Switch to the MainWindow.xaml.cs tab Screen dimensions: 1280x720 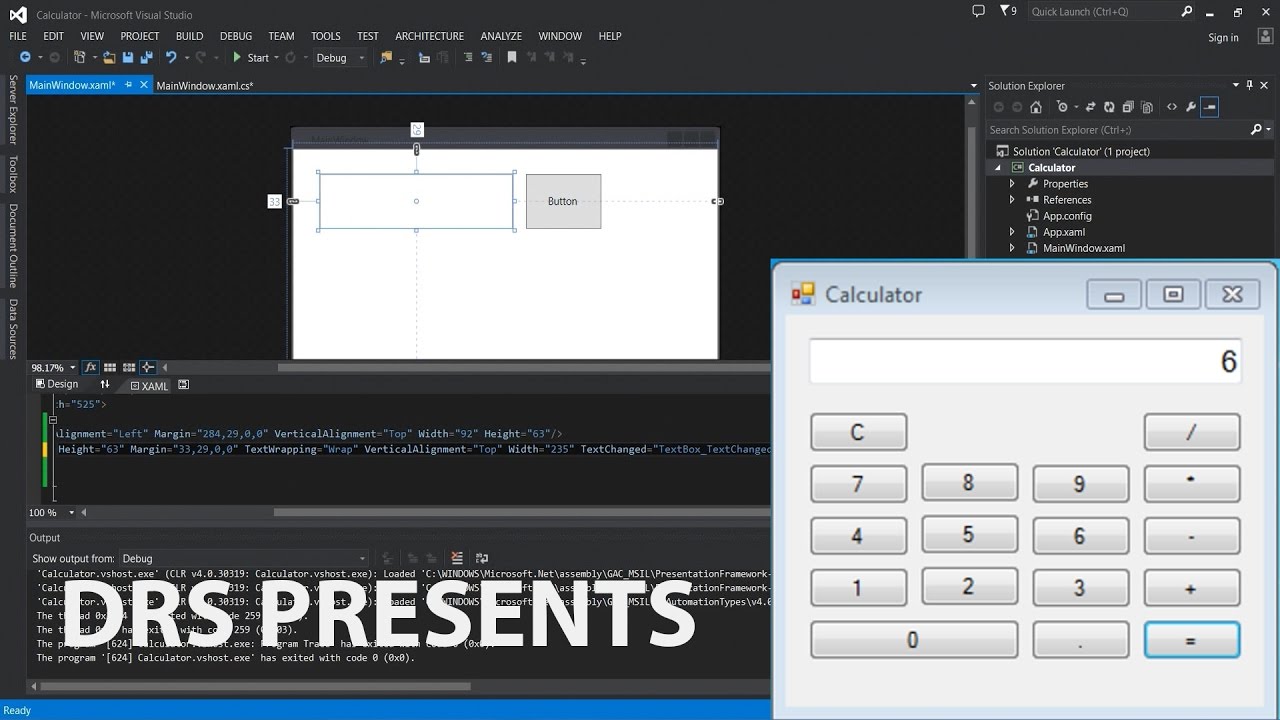205,86
